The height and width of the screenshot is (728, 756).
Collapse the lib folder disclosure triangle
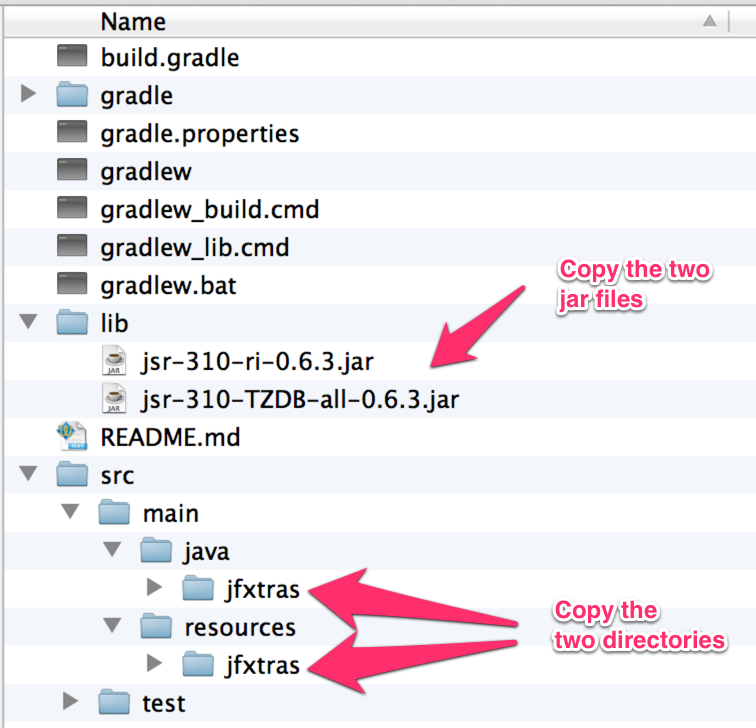click(28, 323)
